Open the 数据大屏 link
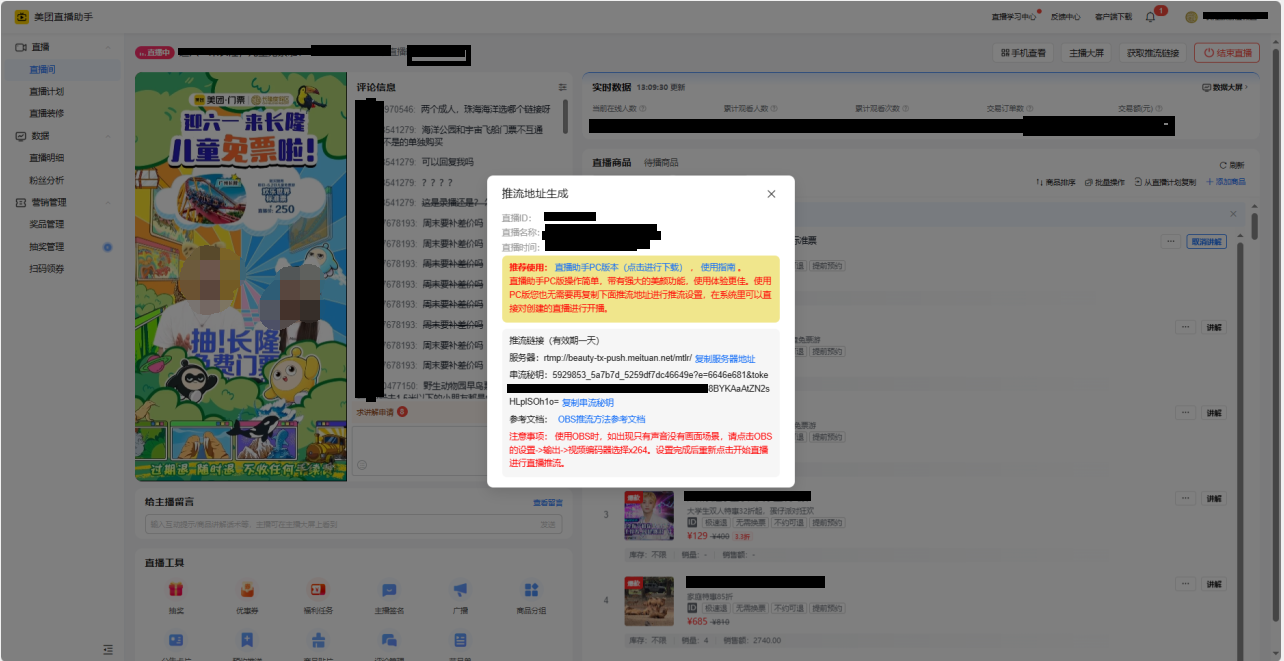 coord(1226,88)
